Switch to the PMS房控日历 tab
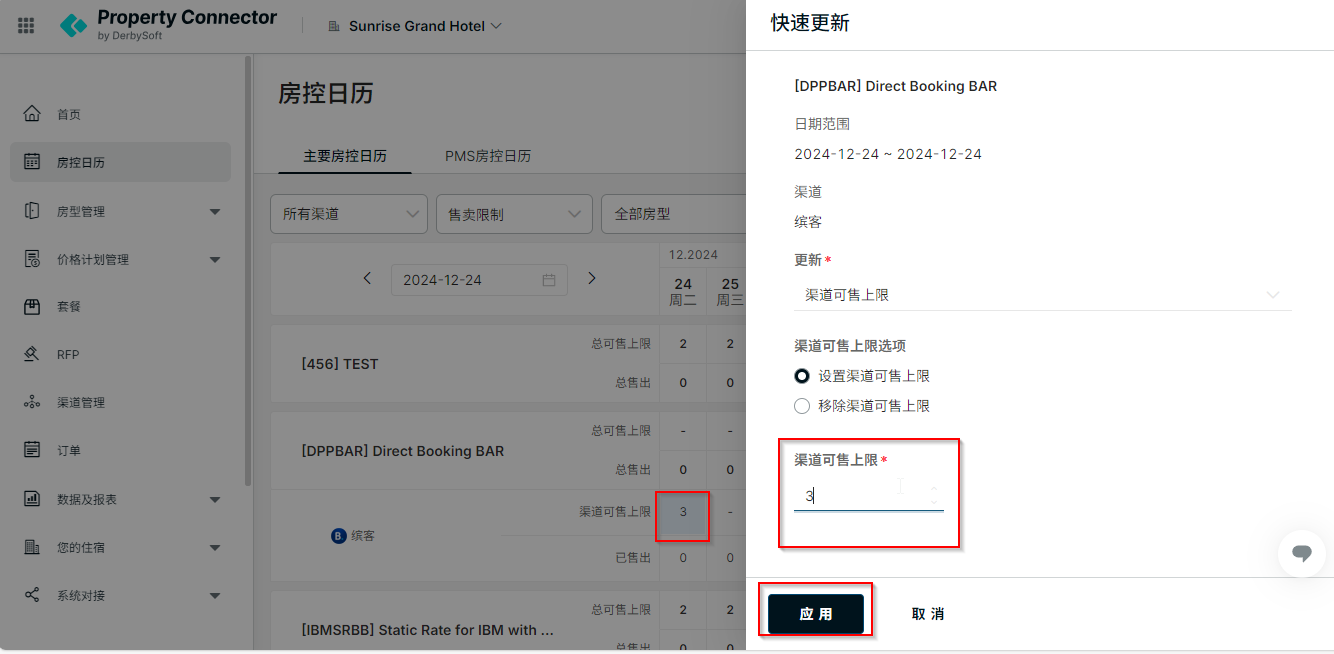The image size is (1334, 654). (488, 156)
